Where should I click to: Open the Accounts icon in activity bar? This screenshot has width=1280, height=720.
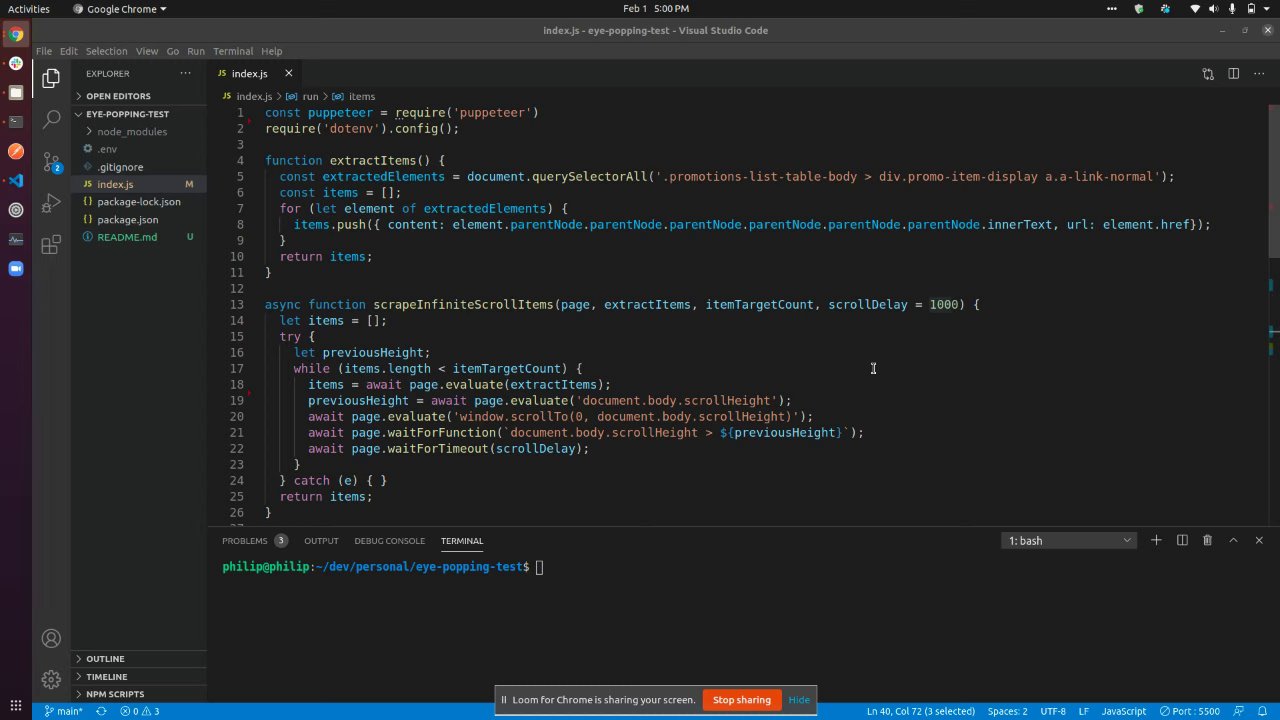tap(52, 639)
